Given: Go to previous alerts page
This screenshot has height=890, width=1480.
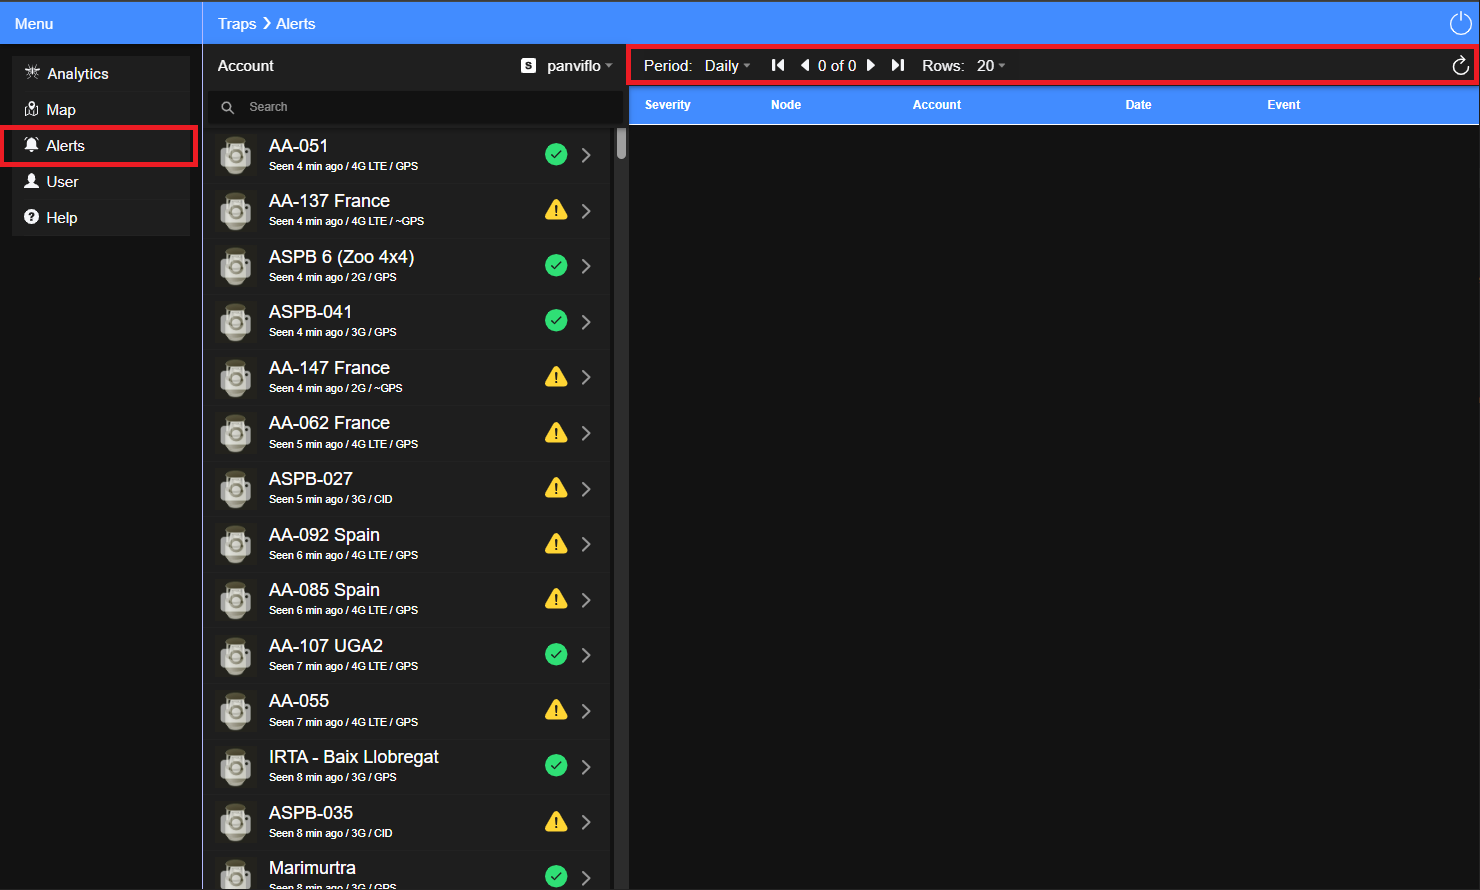Looking at the screenshot, I should click(805, 65).
